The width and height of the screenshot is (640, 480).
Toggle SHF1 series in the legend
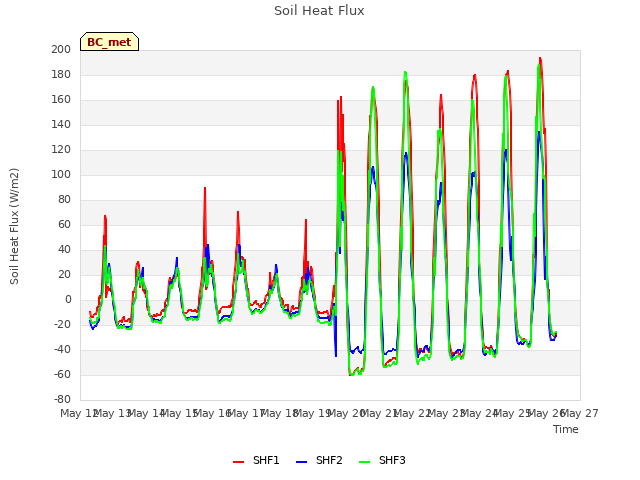(x=256, y=460)
